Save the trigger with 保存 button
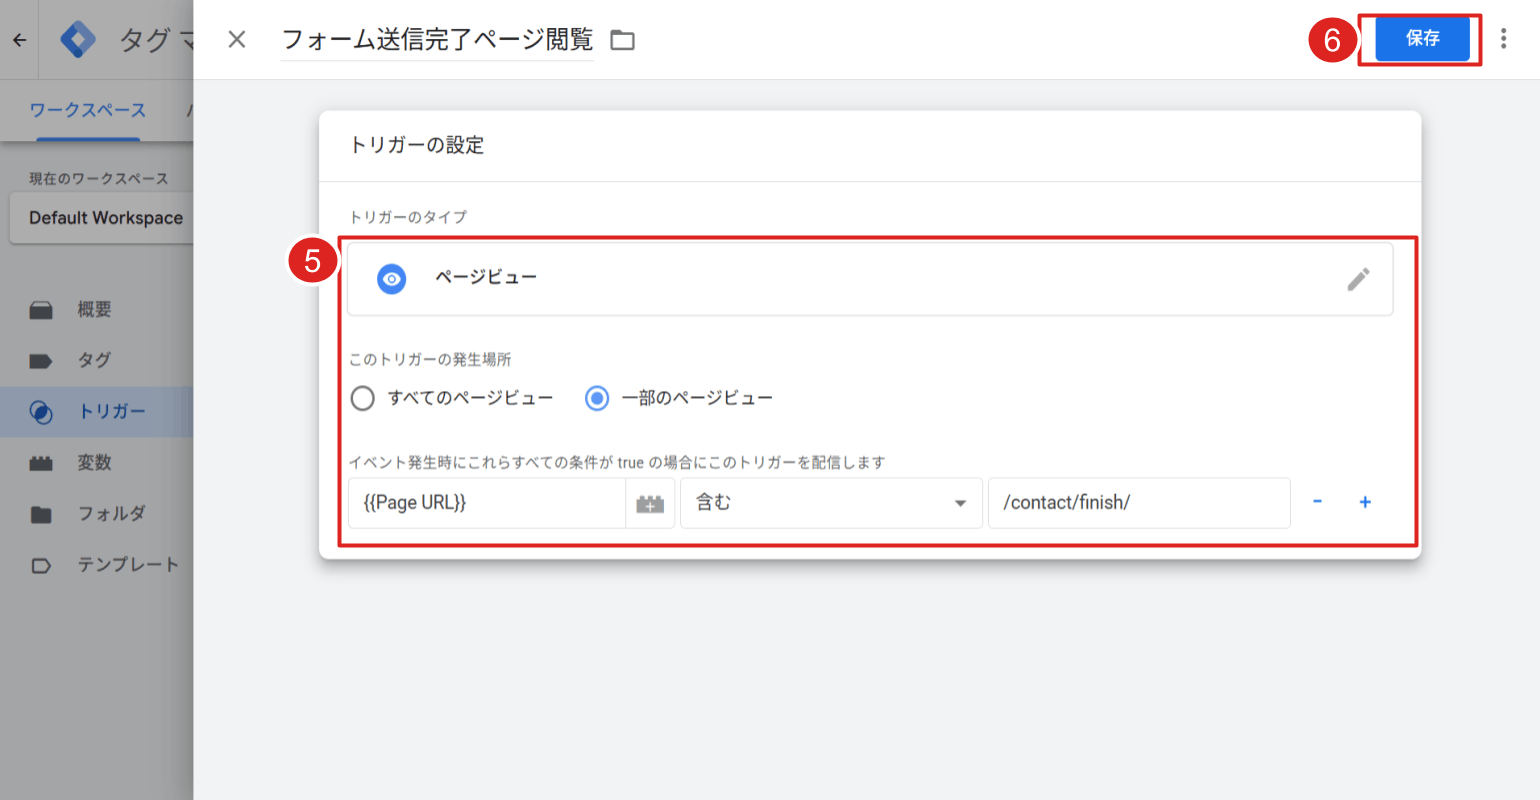Screen dimensions: 1540x800 (1424, 38)
